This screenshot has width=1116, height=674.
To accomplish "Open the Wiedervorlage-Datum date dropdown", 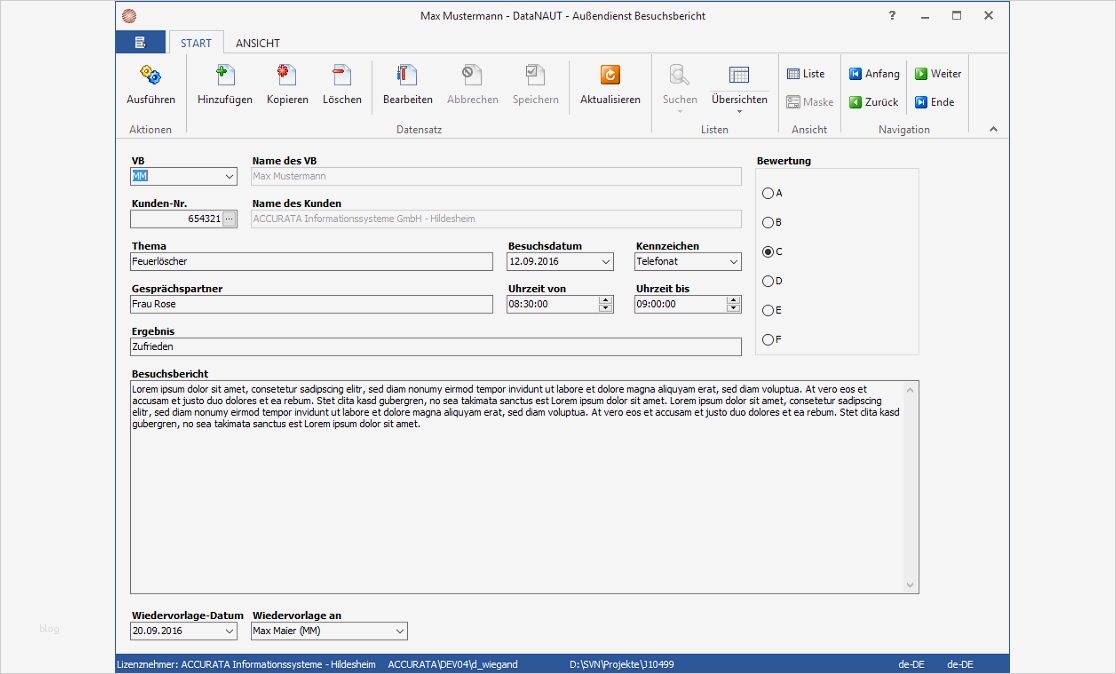I will point(229,631).
